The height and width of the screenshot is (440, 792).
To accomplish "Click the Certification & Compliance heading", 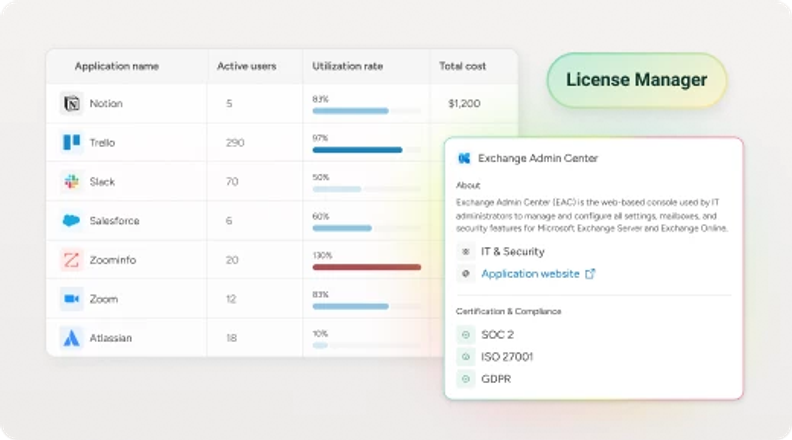I will point(508,311).
